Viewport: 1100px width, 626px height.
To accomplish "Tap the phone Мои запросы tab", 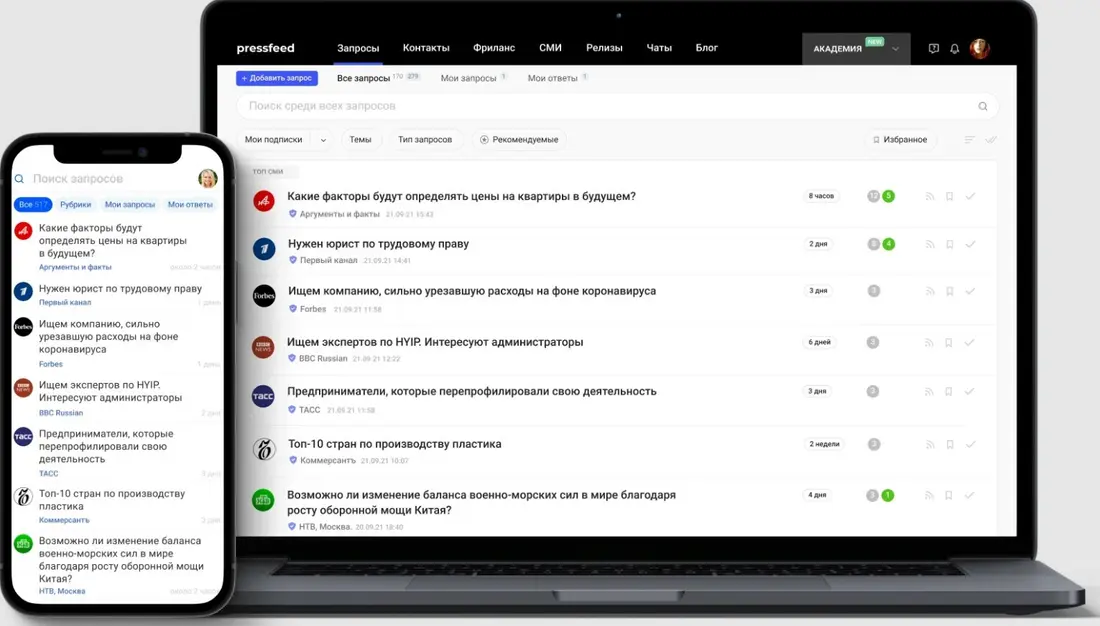I will (x=130, y=204).
